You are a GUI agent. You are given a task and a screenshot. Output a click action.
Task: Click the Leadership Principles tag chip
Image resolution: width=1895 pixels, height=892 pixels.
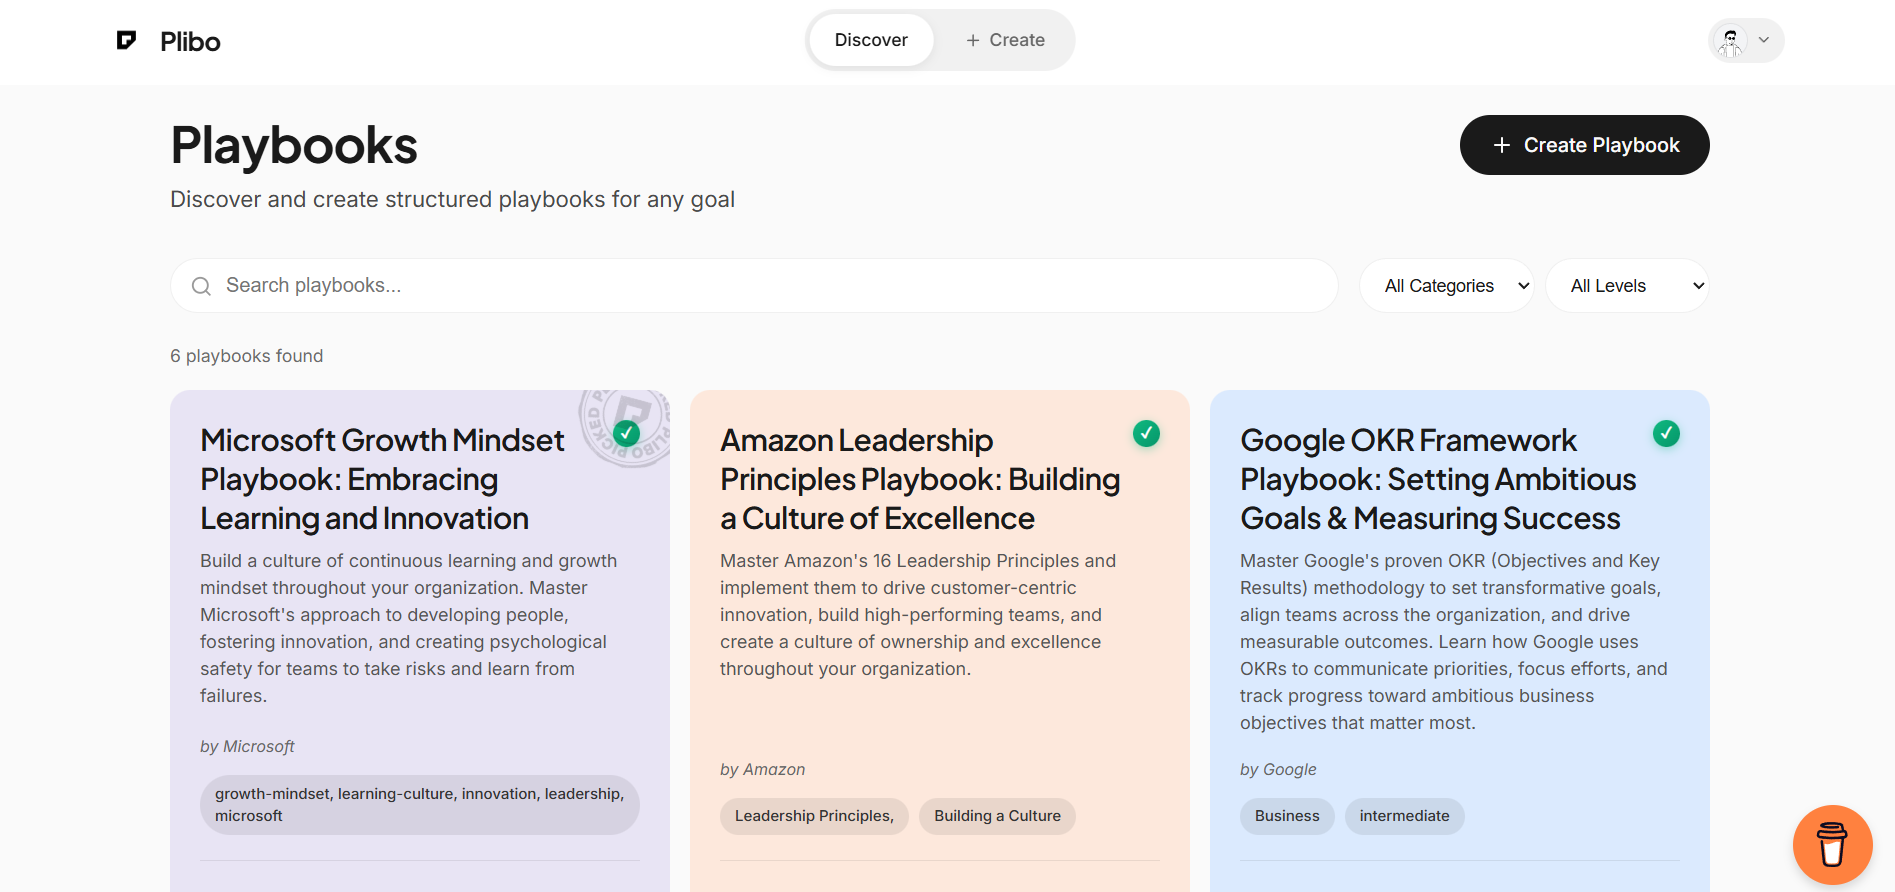(814, 816)
